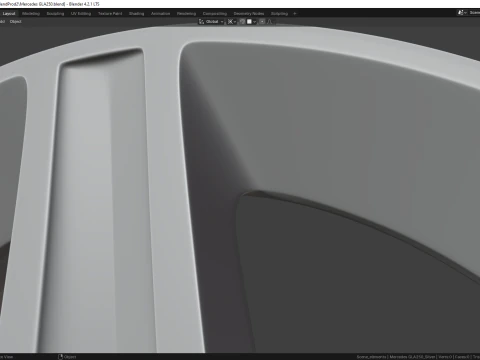Open the last Sculpting tab before plus
The width and height of the screenshot is (480, 360).
click(279, 14)
